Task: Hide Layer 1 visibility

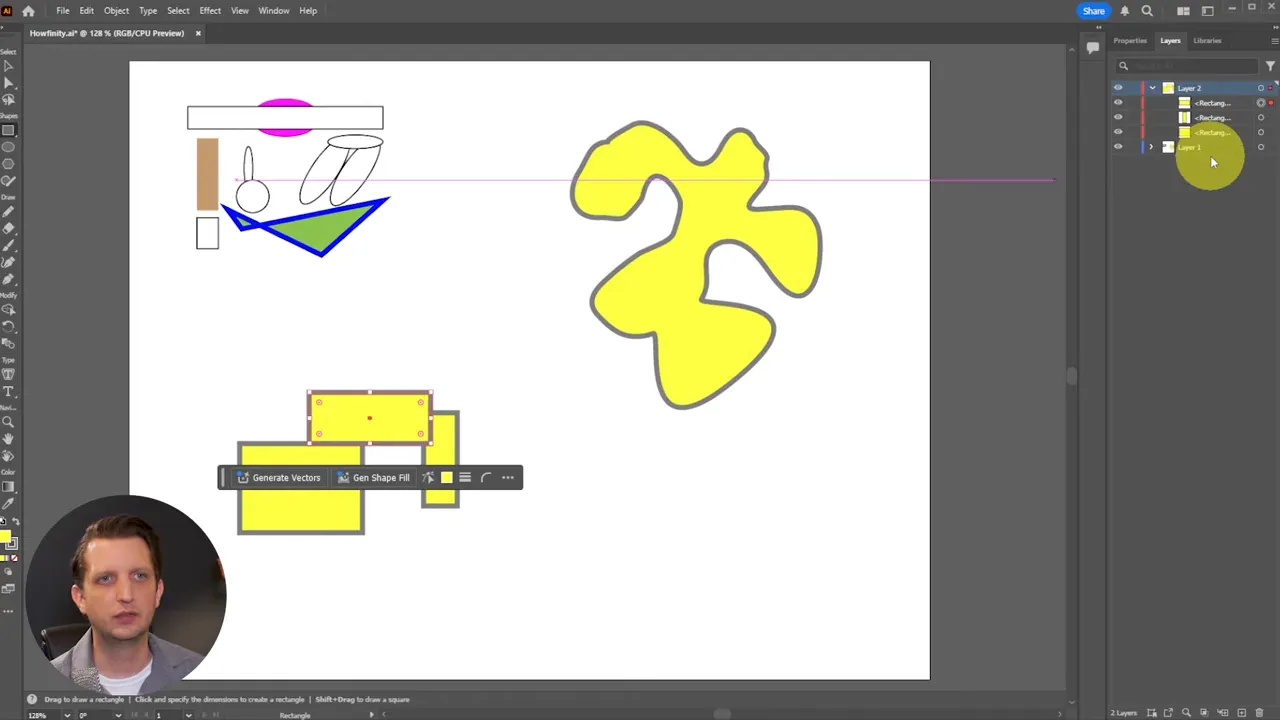Action: pyautogui.click(x=1118, y=146)
